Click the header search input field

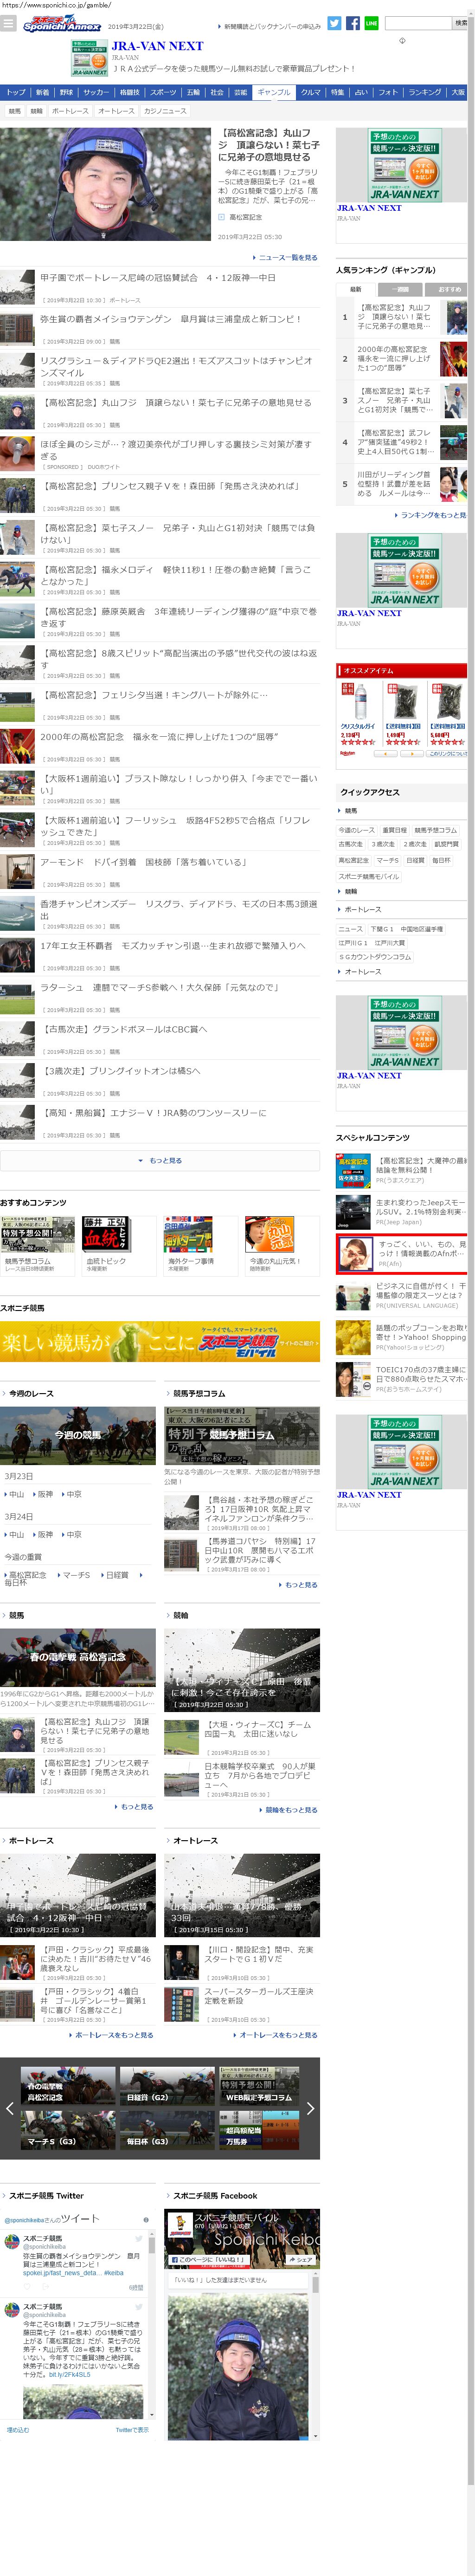coord(418,23)
